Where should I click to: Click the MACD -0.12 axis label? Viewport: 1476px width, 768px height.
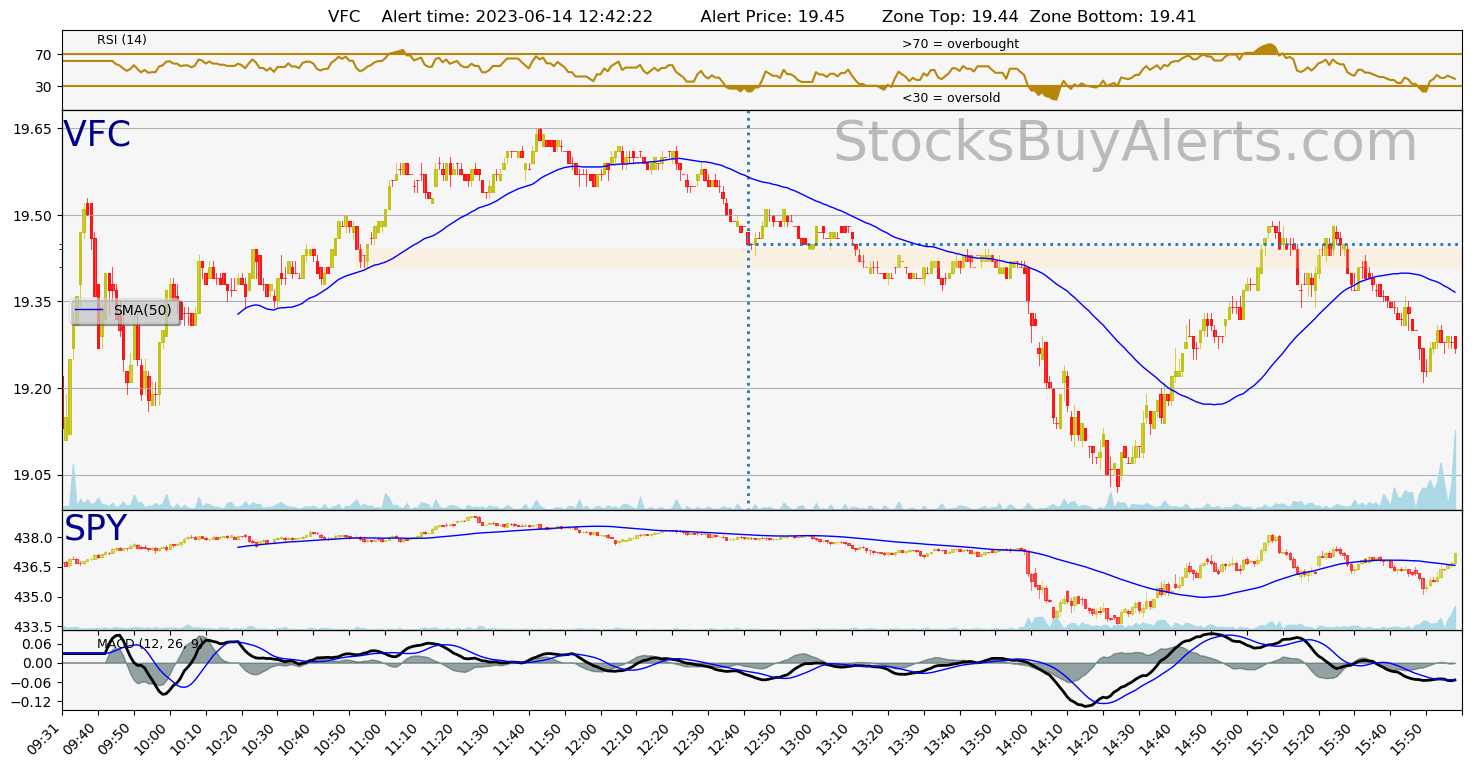pyautogui.click(x=33, y=703)
